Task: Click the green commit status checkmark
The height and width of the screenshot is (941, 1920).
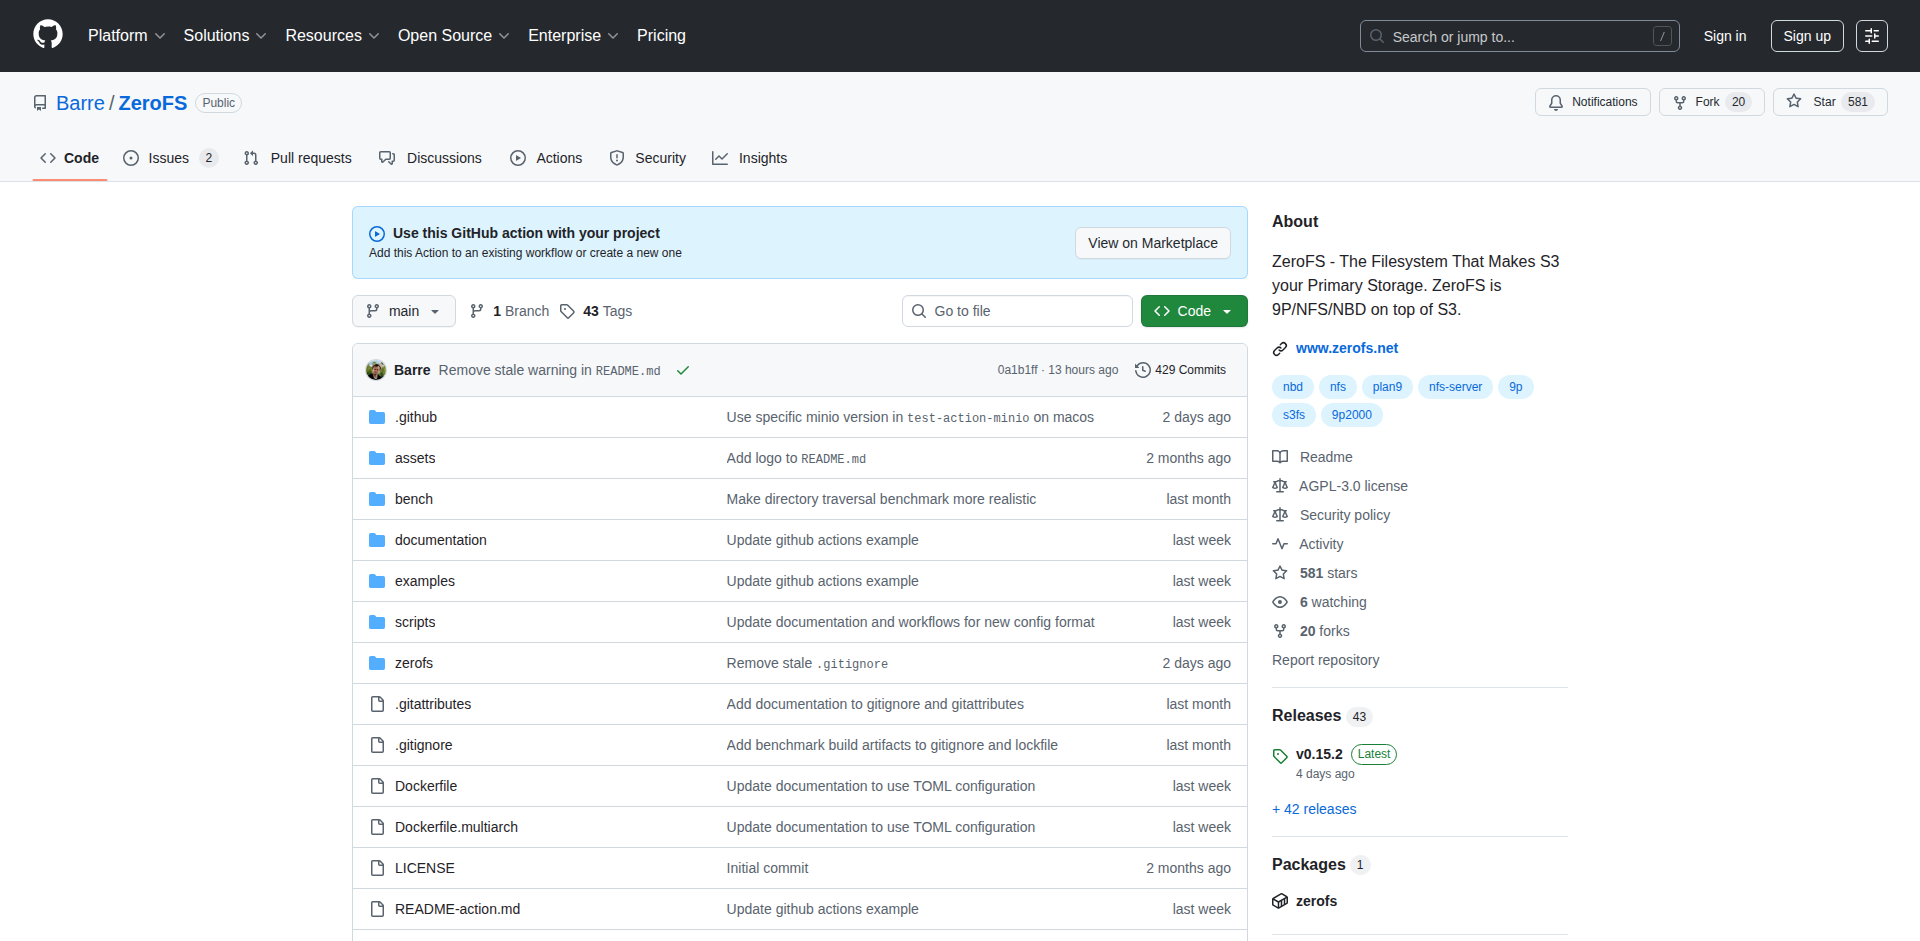Action: (x=683, y=370)
